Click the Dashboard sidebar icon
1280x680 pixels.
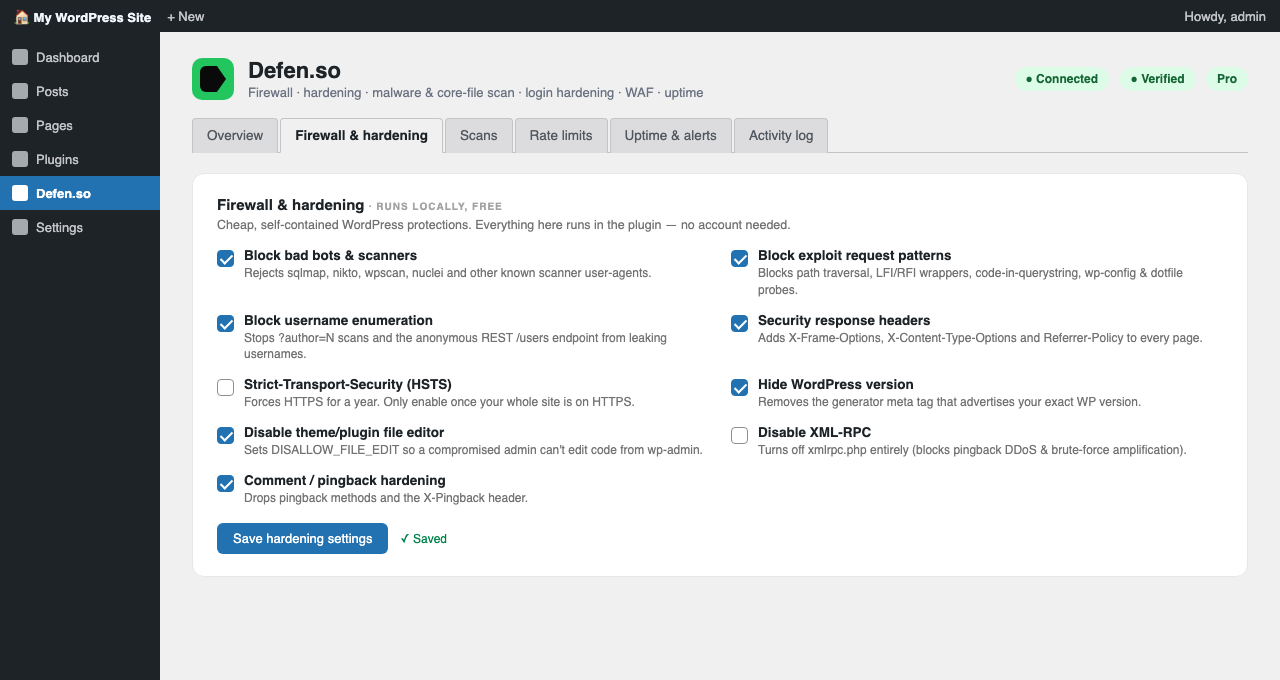[20, 57]
